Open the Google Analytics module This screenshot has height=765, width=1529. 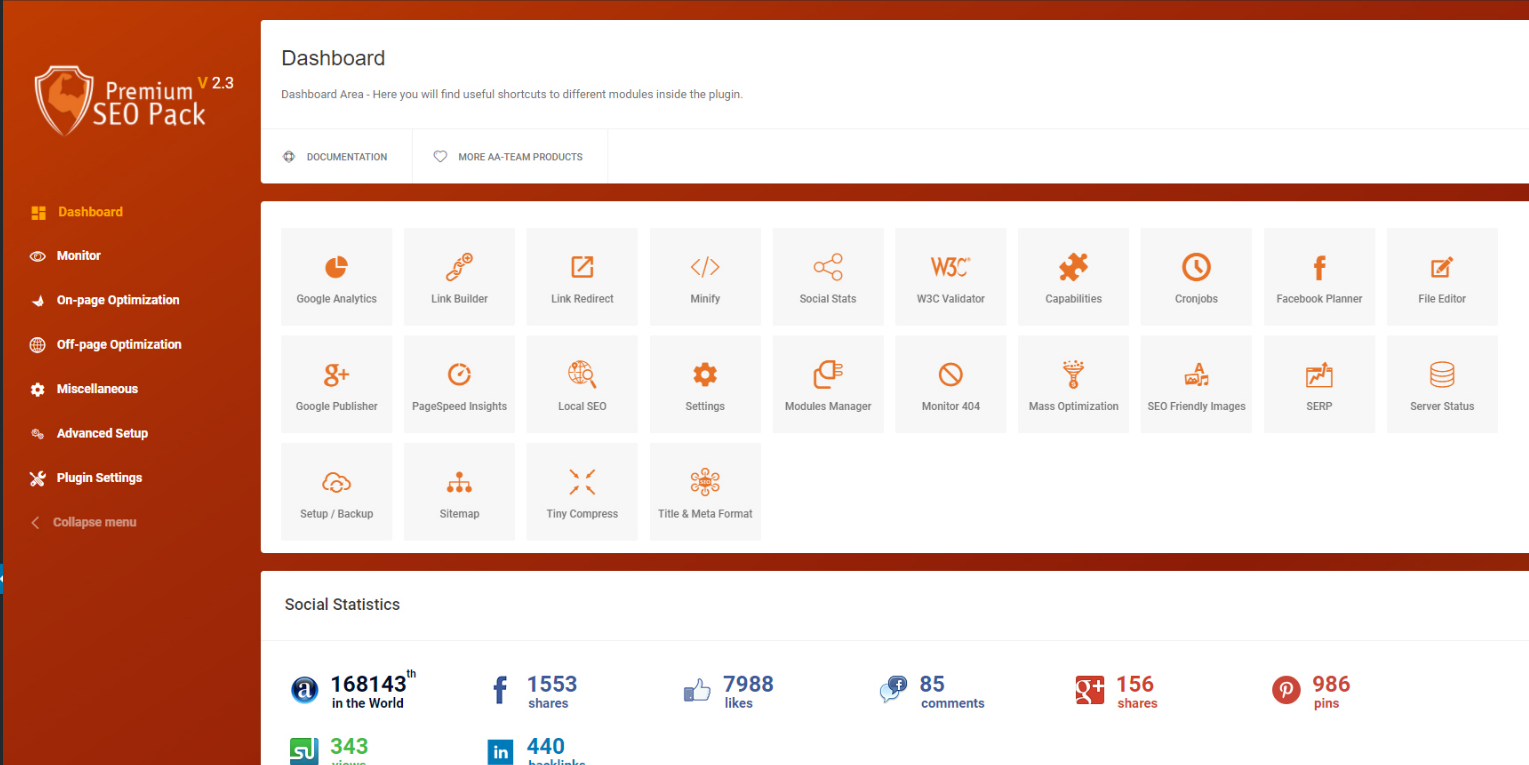[336, 277]
